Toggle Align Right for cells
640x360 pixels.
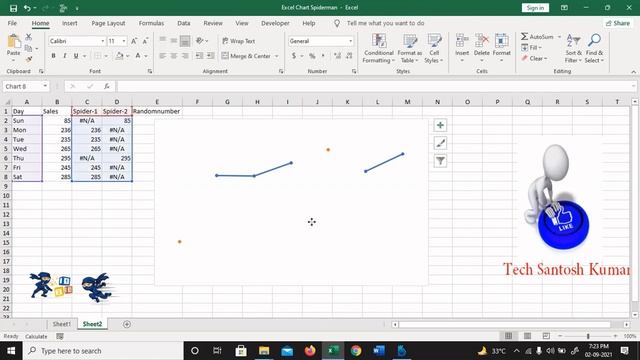(x=185, y=56)
